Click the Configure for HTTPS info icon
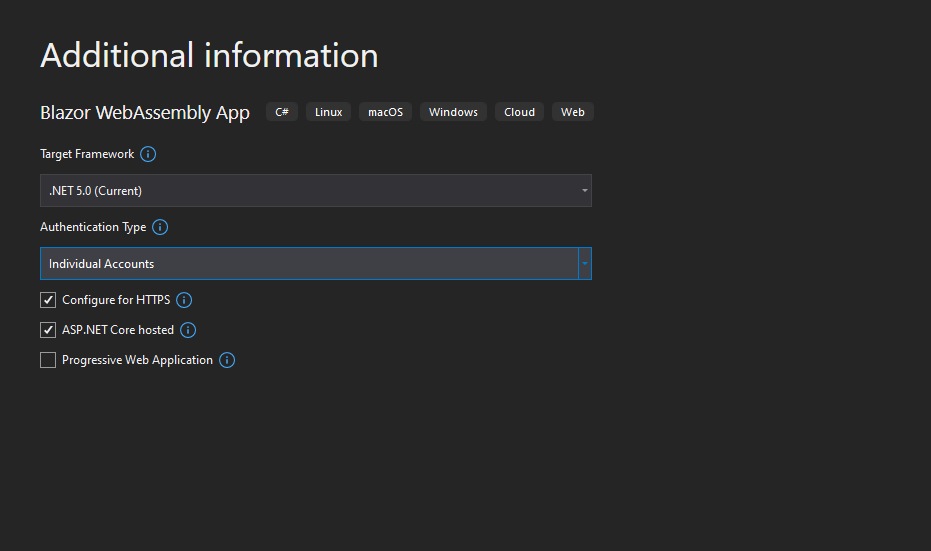Viewport: 931px width, 551px height. pyautogui.click(x=184, y=300)
